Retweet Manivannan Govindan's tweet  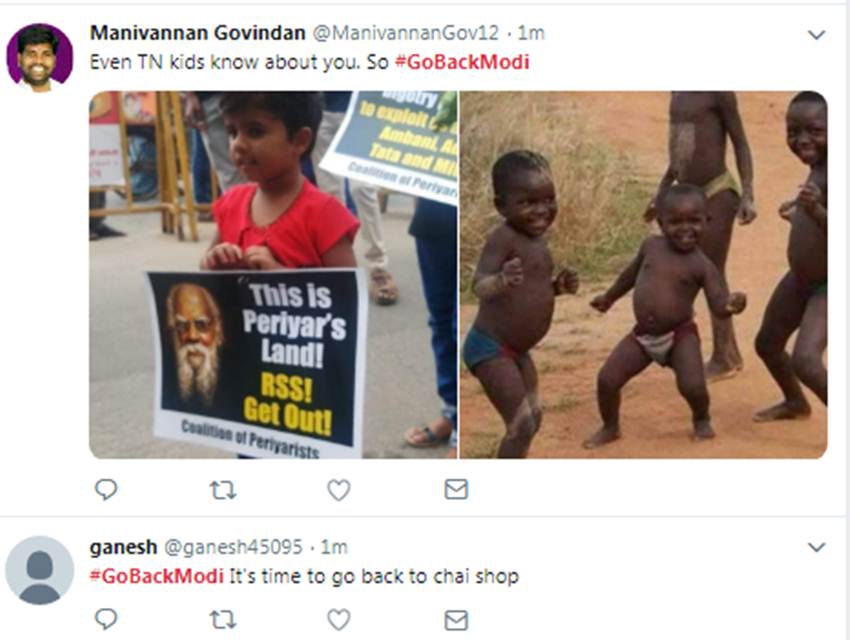pyautogui.click(x=222, y=489)
